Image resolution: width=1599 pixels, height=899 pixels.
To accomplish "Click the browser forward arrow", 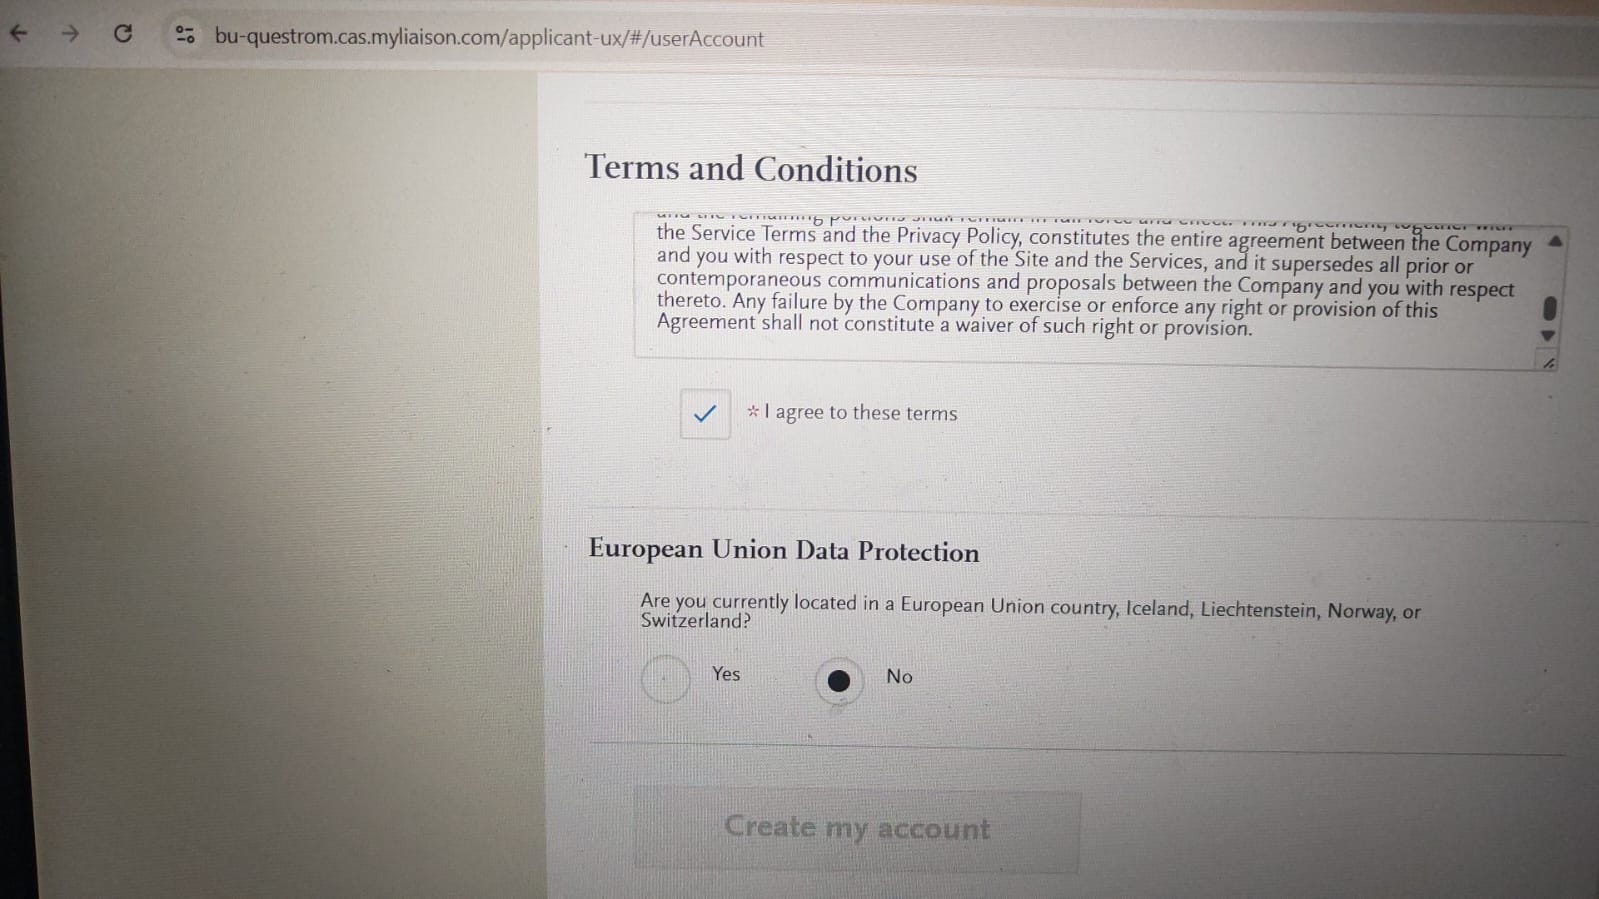I will 70,34.
